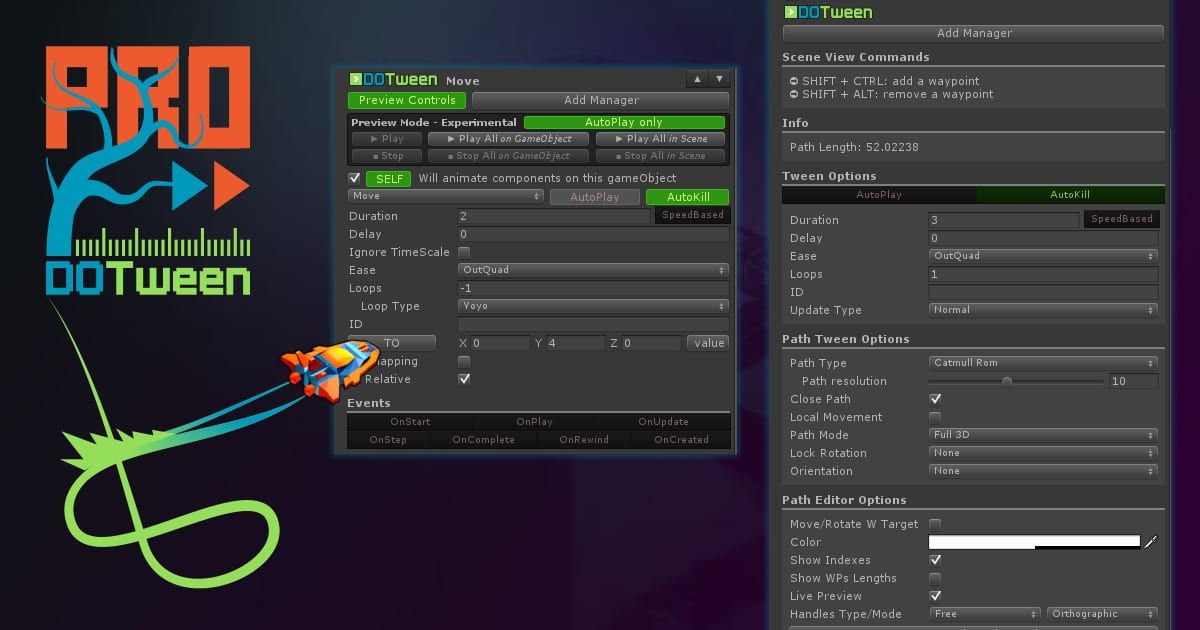Viewport: 1200px width, 630px height.
Task: Open the Orthographic handles mode dropdown
Action: [x=1102, y=614]
